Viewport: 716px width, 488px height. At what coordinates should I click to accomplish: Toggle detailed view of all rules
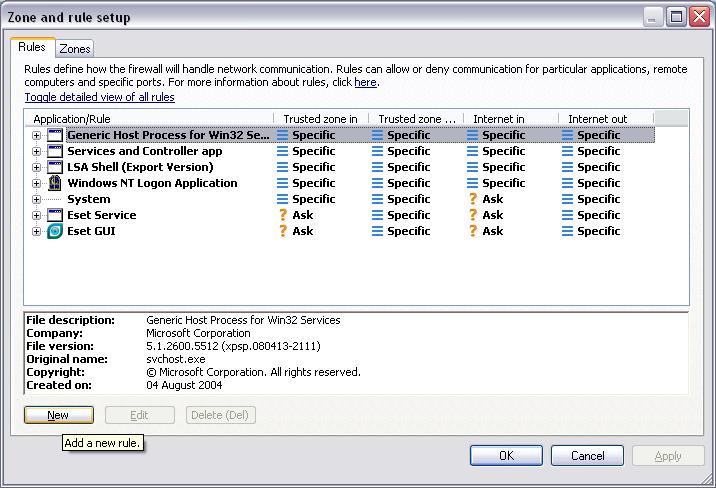click(100, 97)
